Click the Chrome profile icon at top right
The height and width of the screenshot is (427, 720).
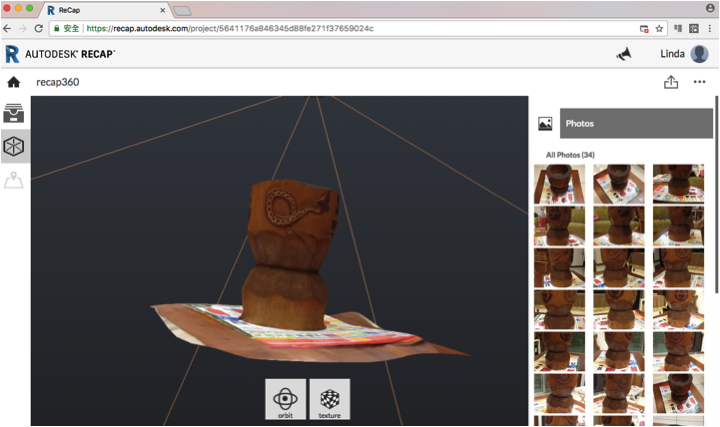[710, 8]
